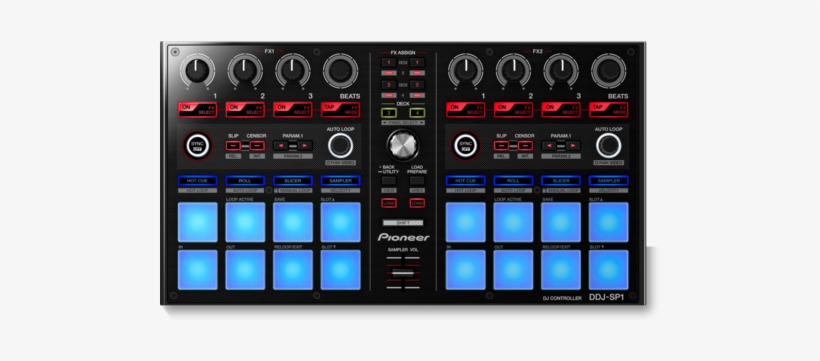820x361 pixels.
Task: Click the FX2 BEATS rotary encoder
Action: click(x=609, y=71)
